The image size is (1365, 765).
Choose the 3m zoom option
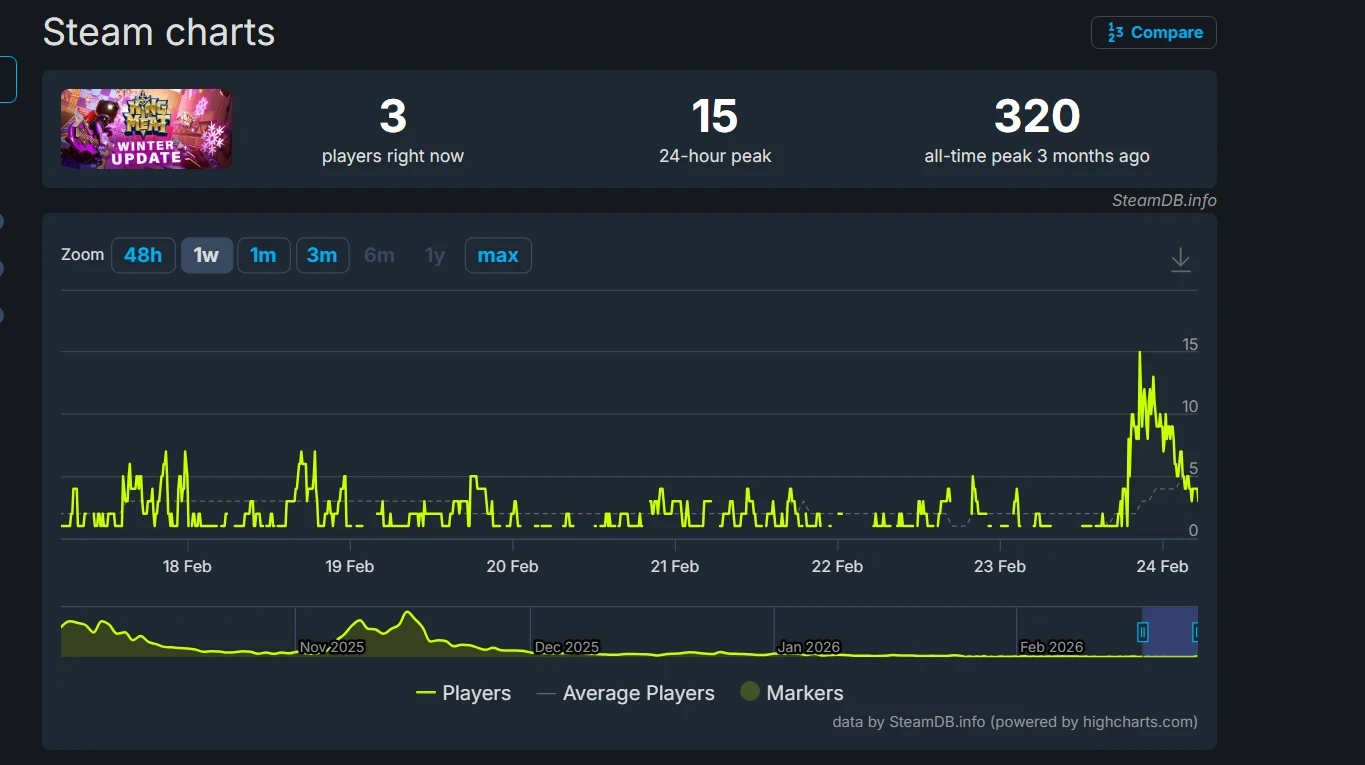322,255
